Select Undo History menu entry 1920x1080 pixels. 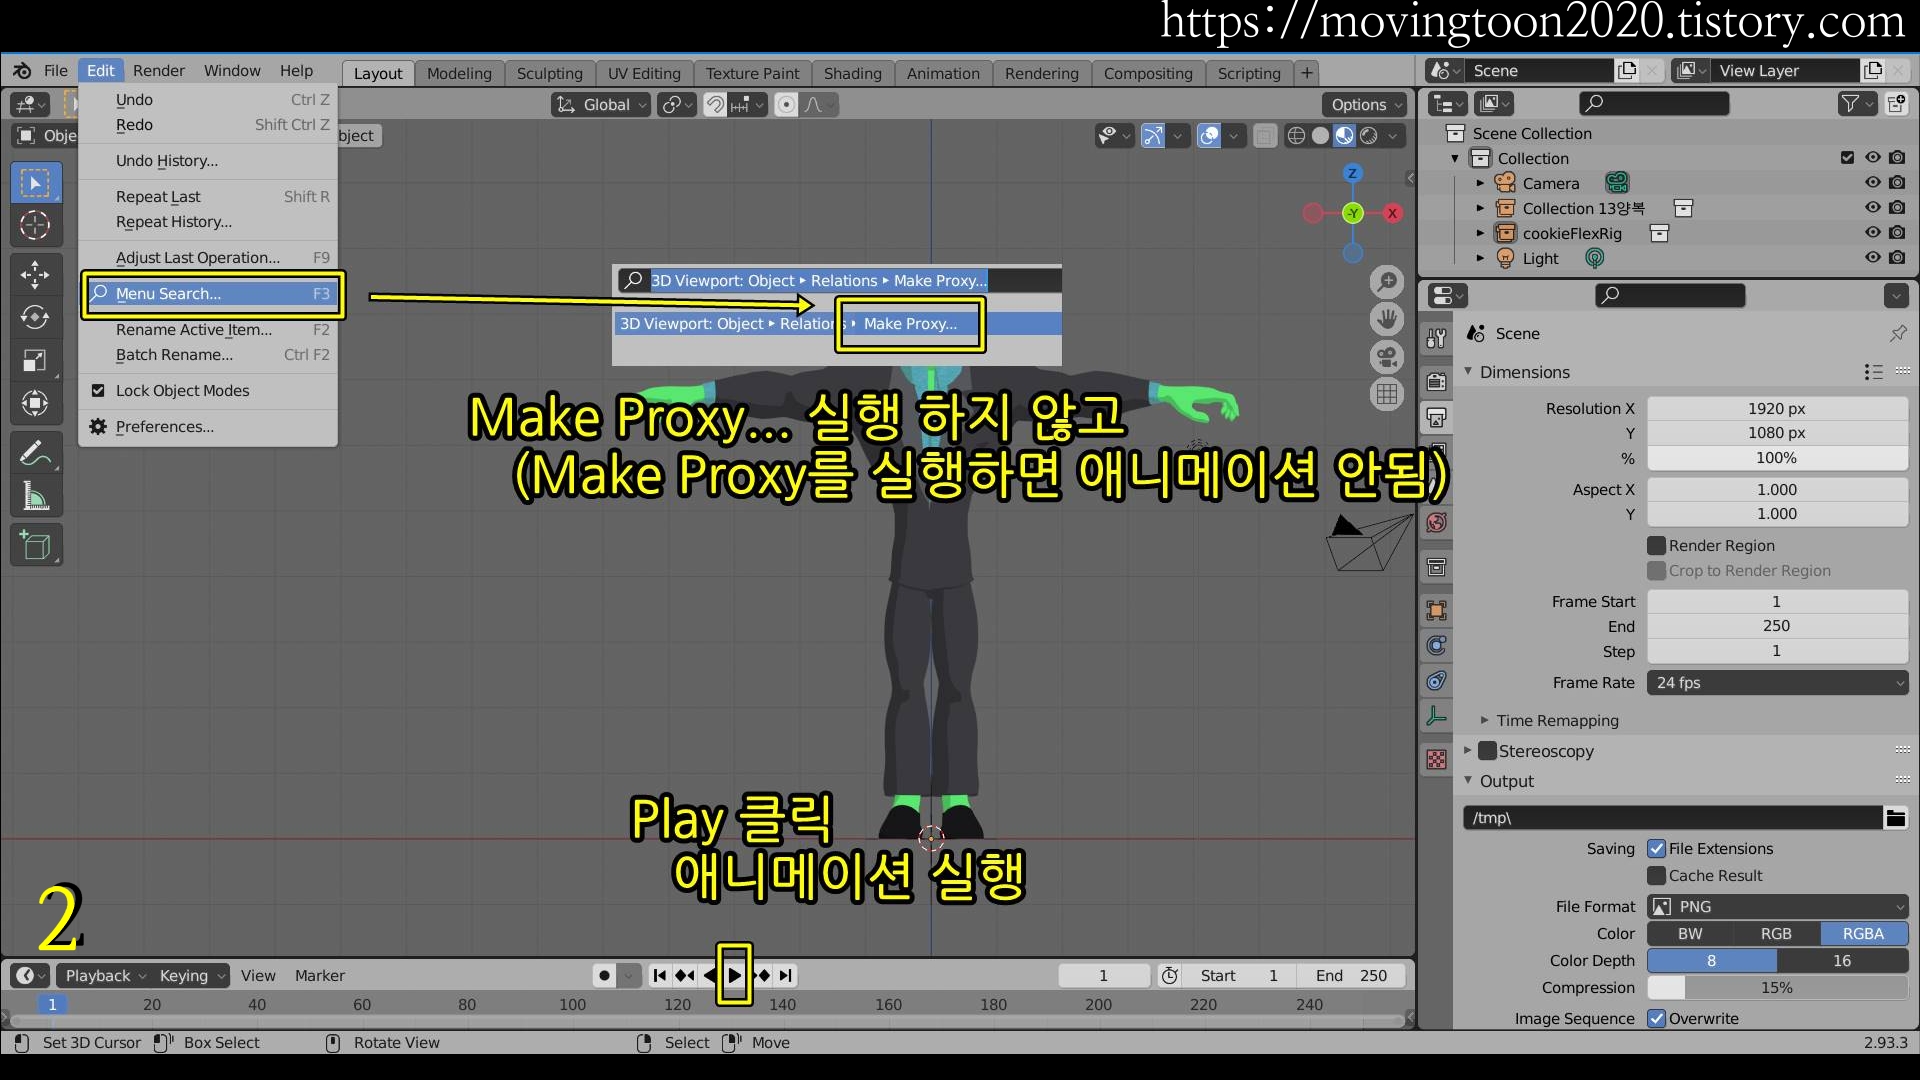[x=167, y=161]
